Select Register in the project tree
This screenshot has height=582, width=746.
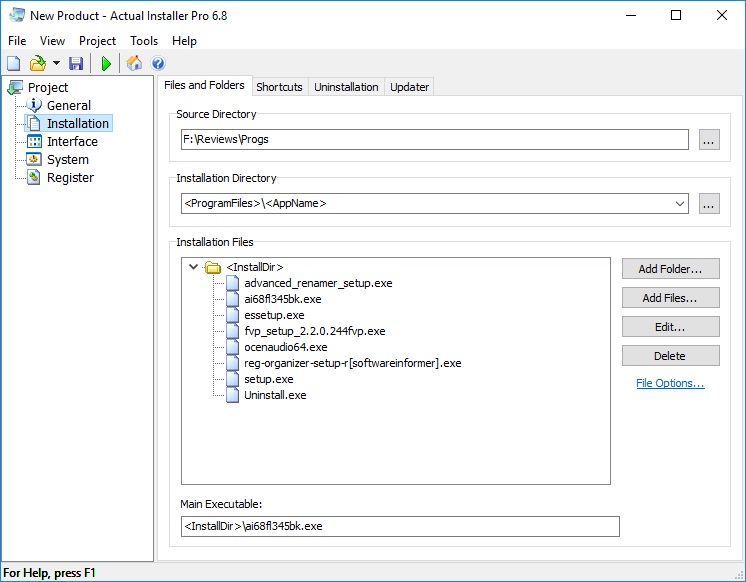pyautogui.click(x=70, y=178)
